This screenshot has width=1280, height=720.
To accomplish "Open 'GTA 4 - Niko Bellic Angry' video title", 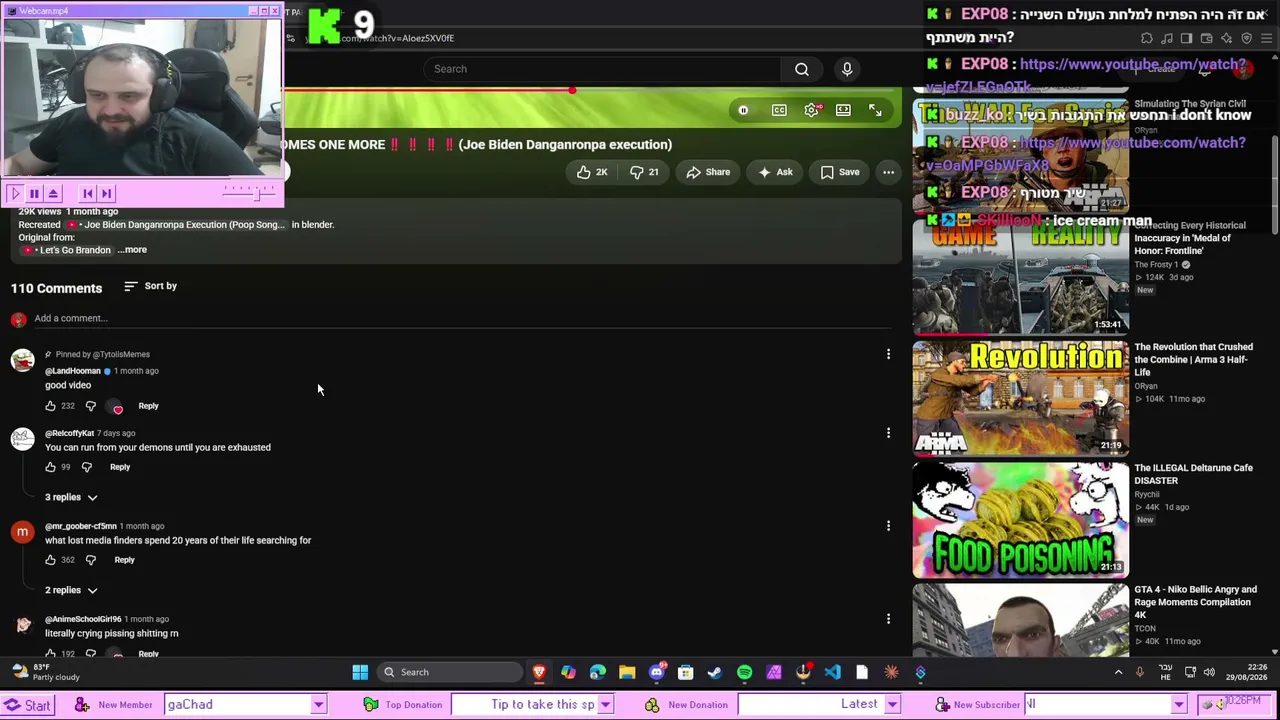I will [1195, 602].
